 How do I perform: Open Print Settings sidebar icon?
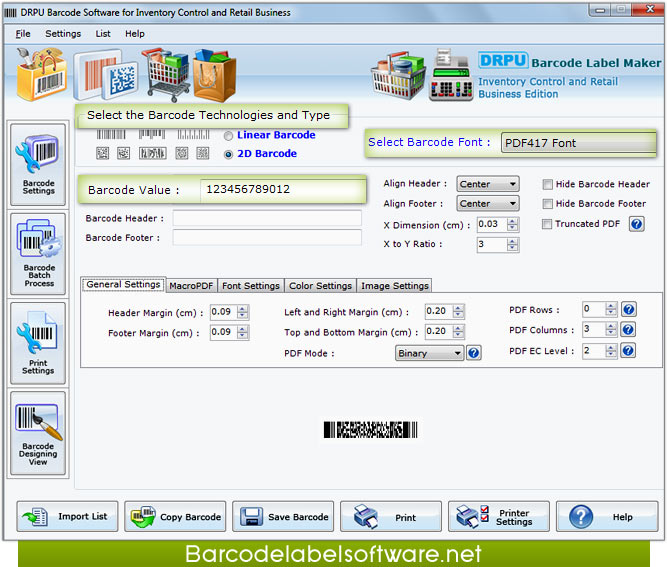(x=38, y=343)
